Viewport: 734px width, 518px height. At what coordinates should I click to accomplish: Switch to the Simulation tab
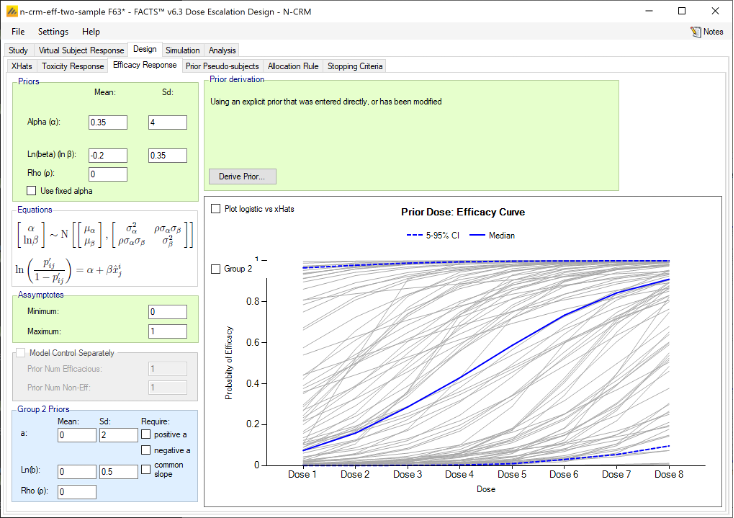tap(182, 50)
